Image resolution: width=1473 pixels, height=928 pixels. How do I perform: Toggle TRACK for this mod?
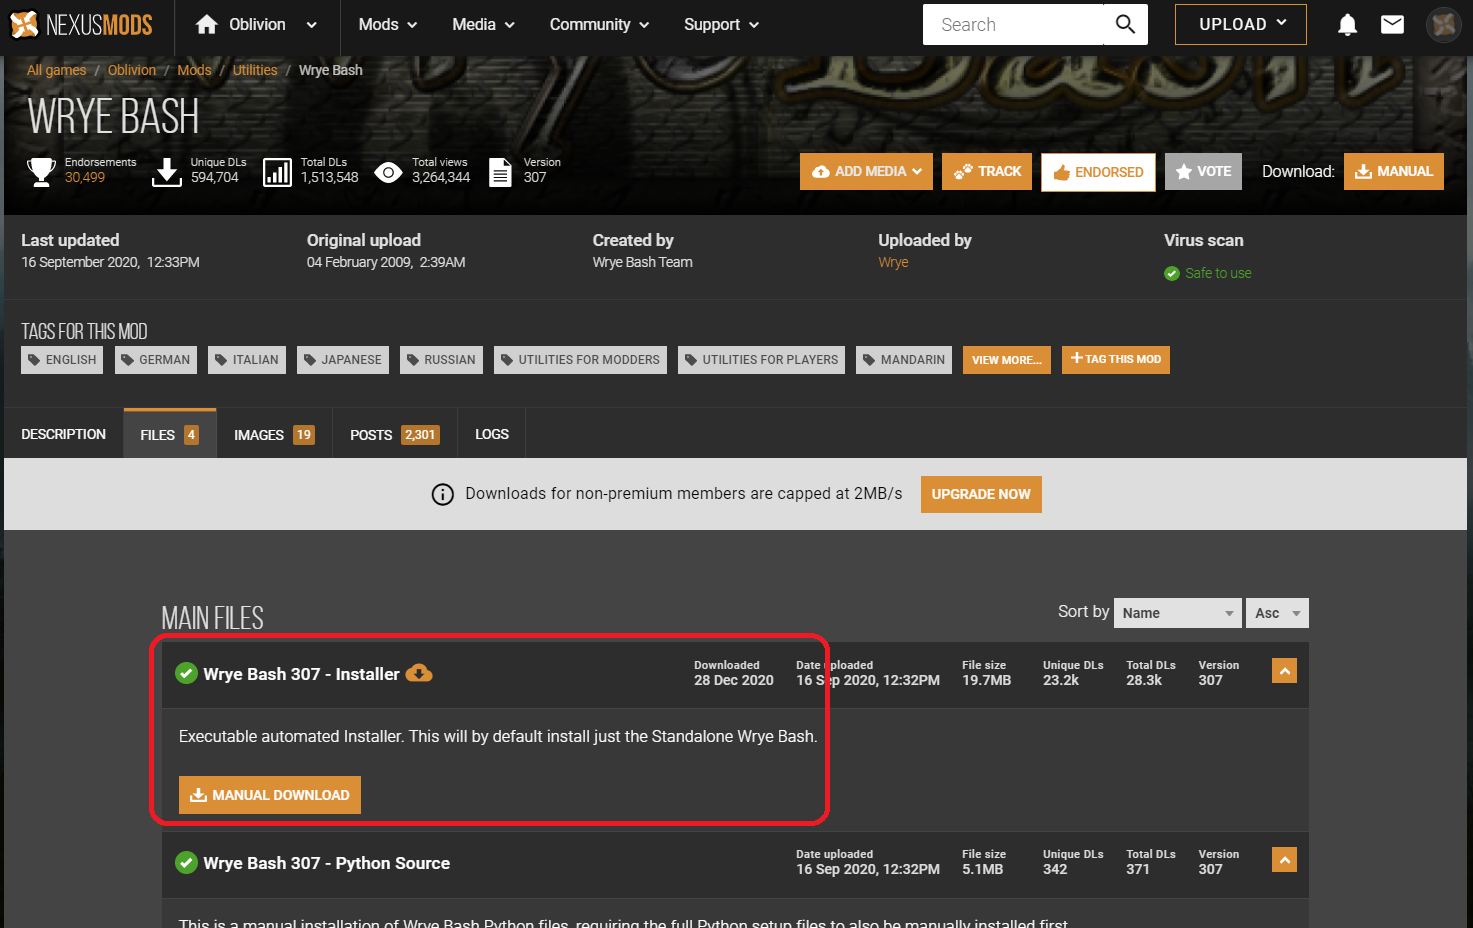tap(987, 171)
